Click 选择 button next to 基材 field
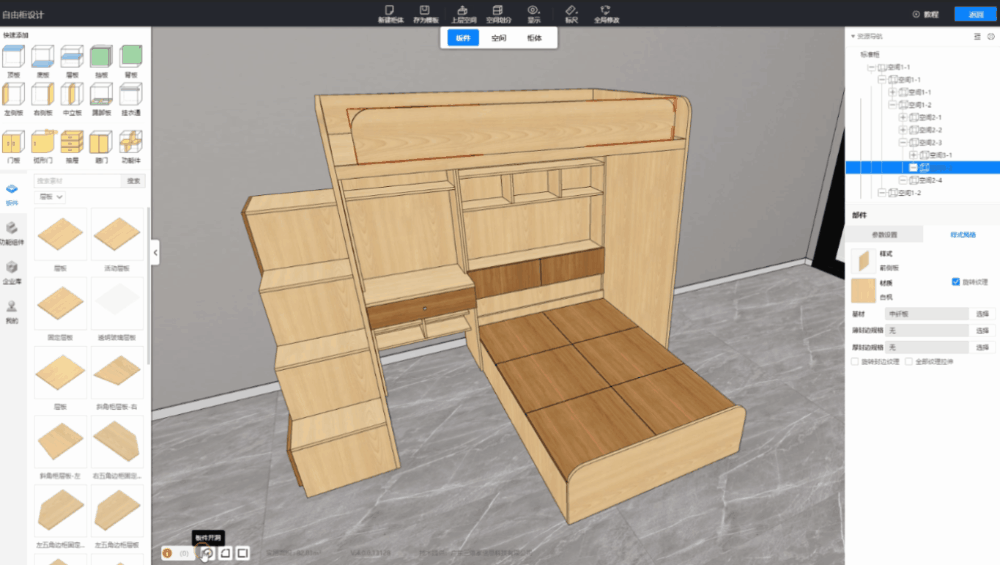Image resolution: width=1000 pixels, height=565 pixels. [982, 313]
